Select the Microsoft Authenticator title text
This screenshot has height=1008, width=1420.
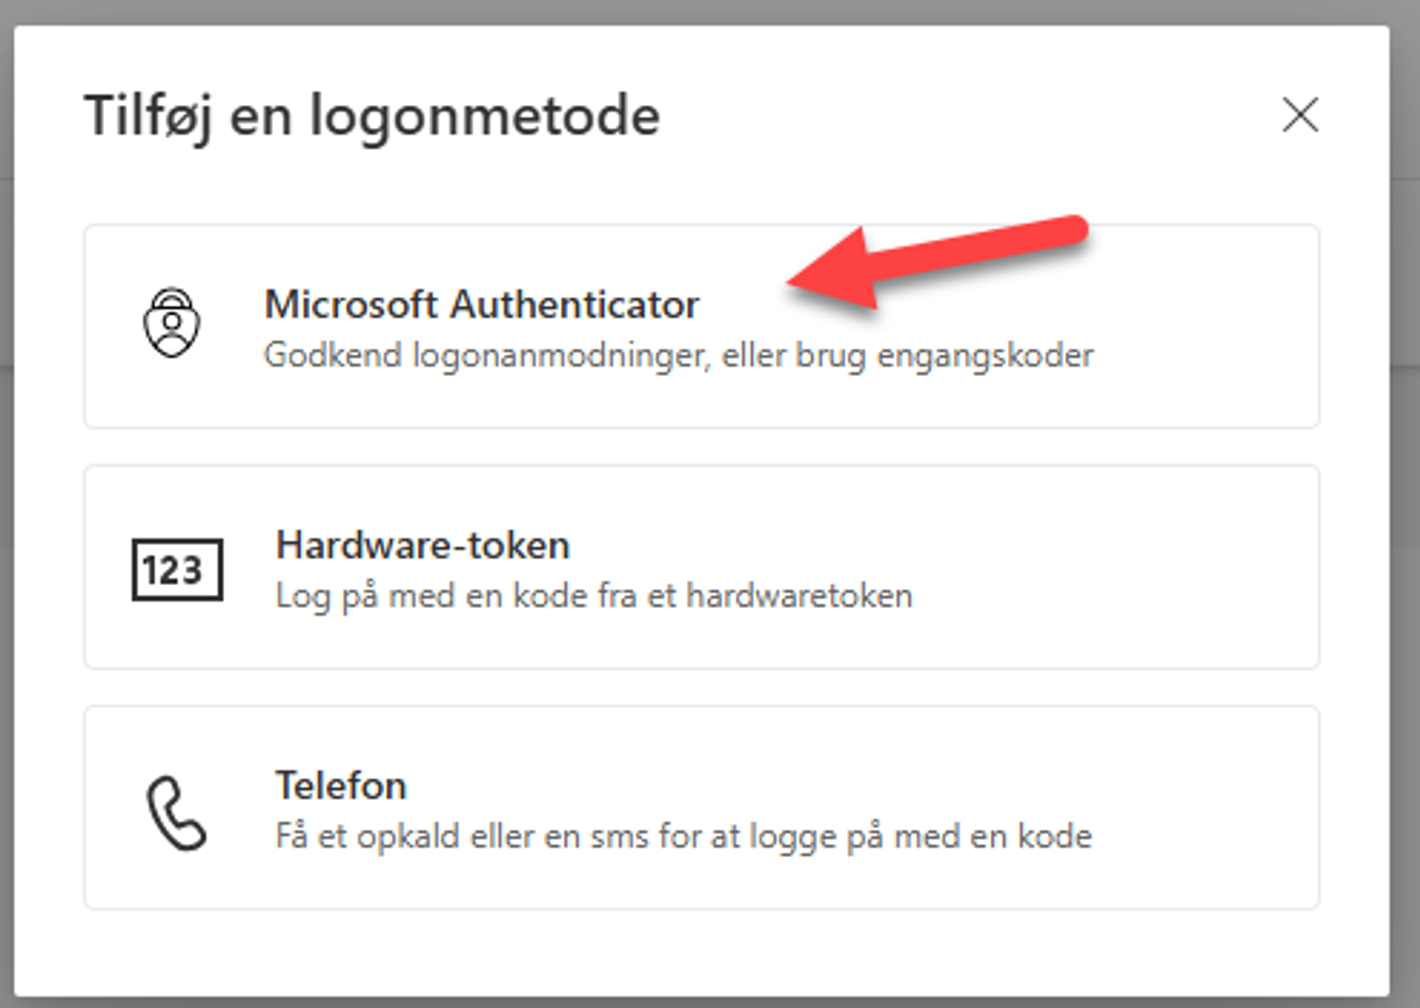[x=481, y=304]
